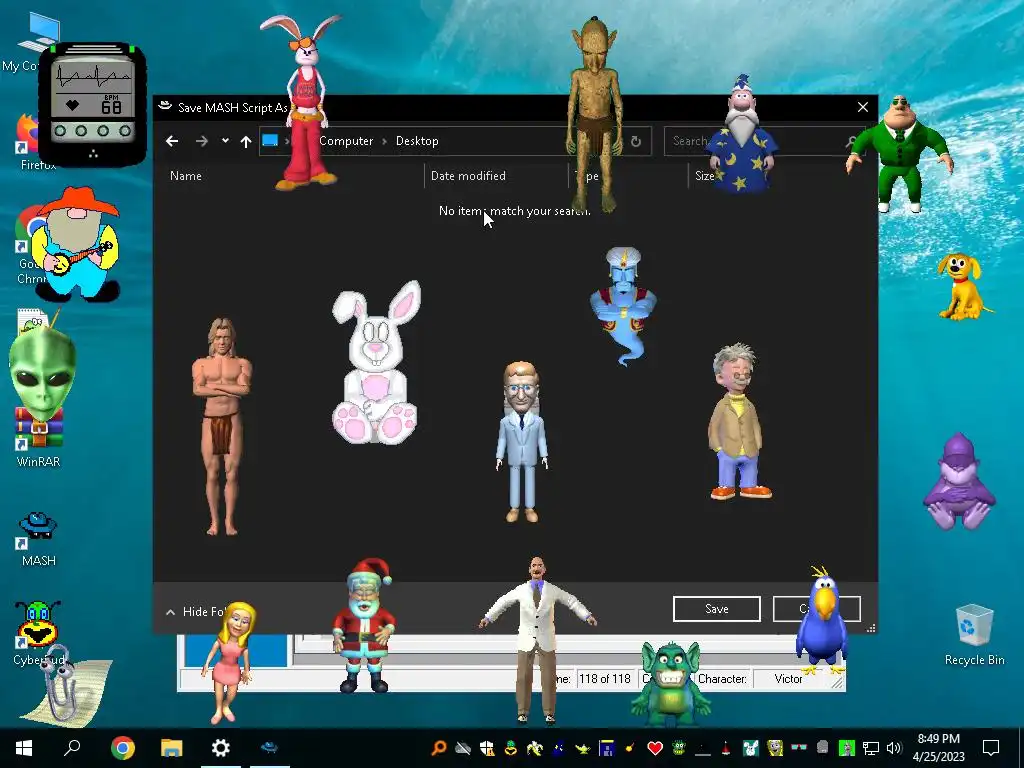Click the Merlin wizard character in starry robe

click(x=741, y=135)
